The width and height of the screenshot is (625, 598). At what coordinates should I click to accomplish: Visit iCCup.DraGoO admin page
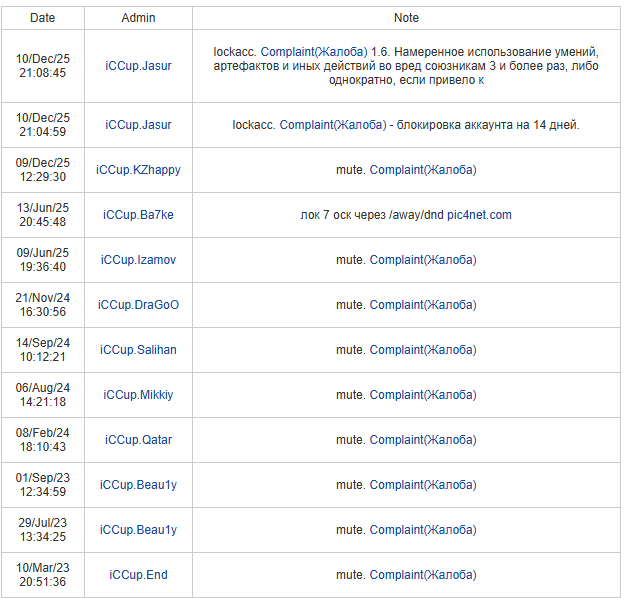[x=138, y=305]
